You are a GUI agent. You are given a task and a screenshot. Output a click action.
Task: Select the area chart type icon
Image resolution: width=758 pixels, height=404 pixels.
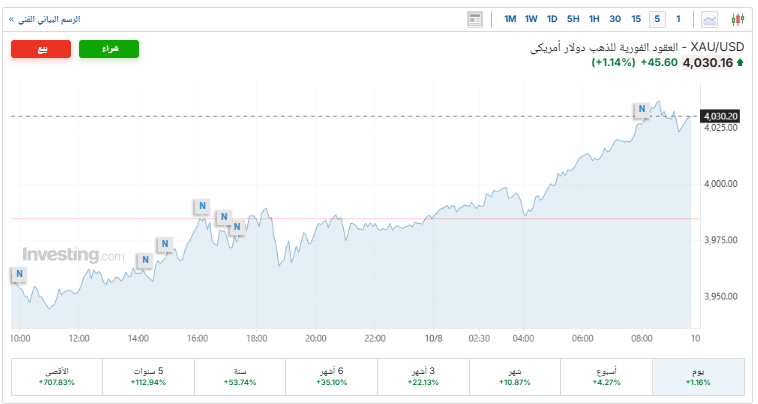(x=710, y=19)
